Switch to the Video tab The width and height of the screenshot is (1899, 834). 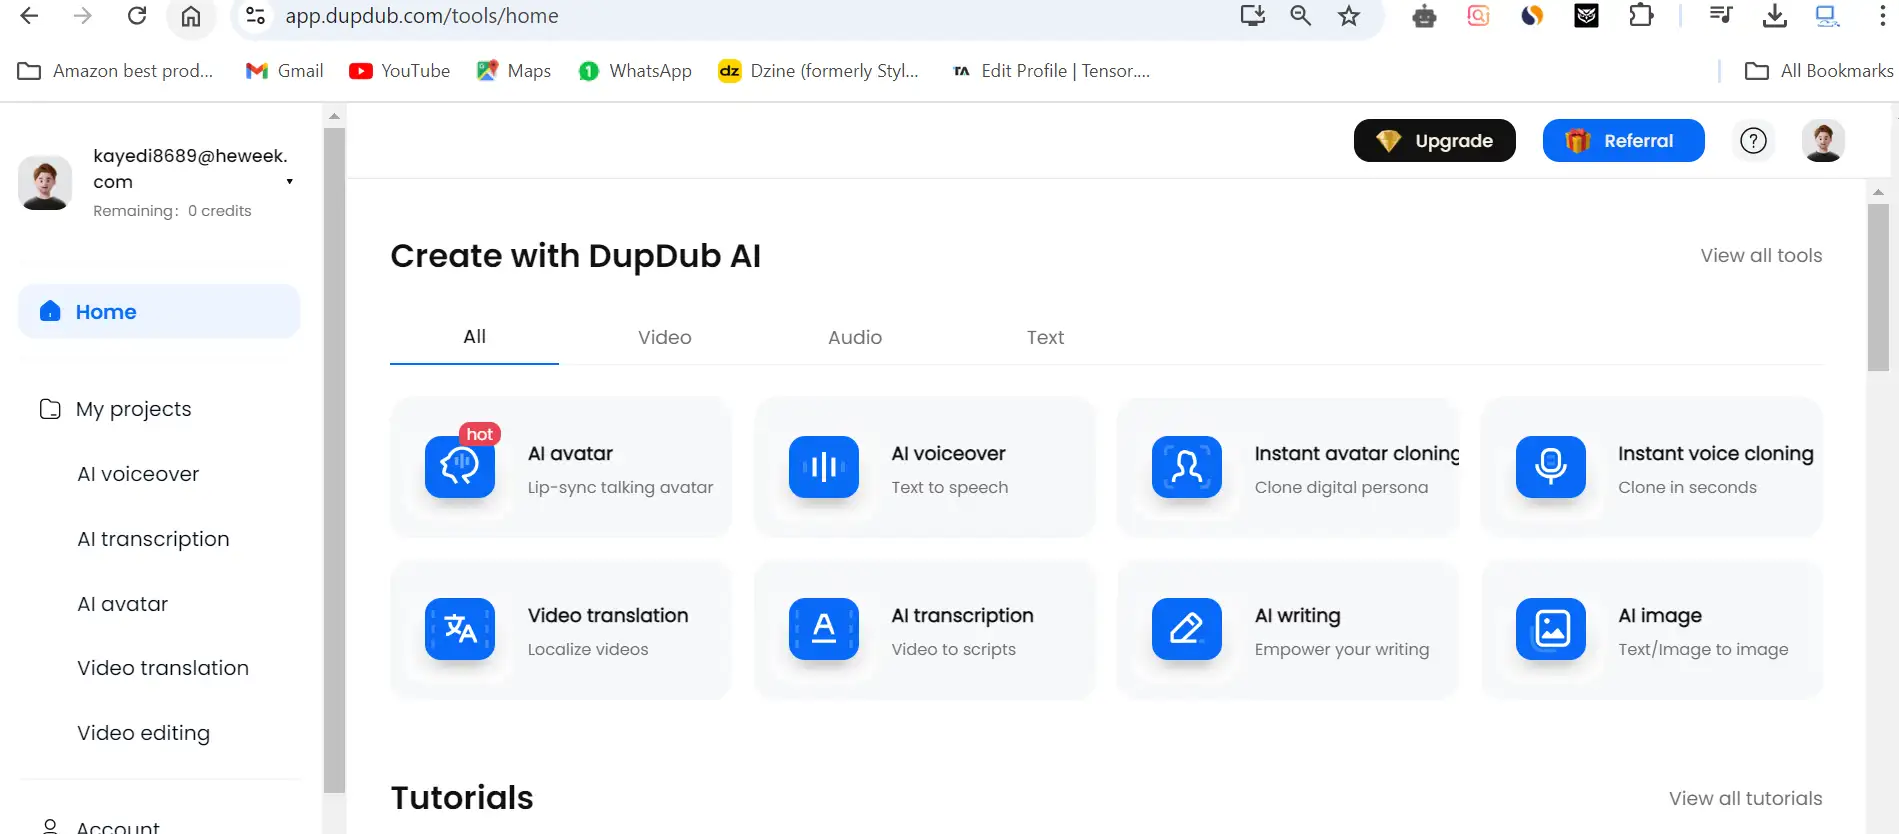(x=665, y=338)
